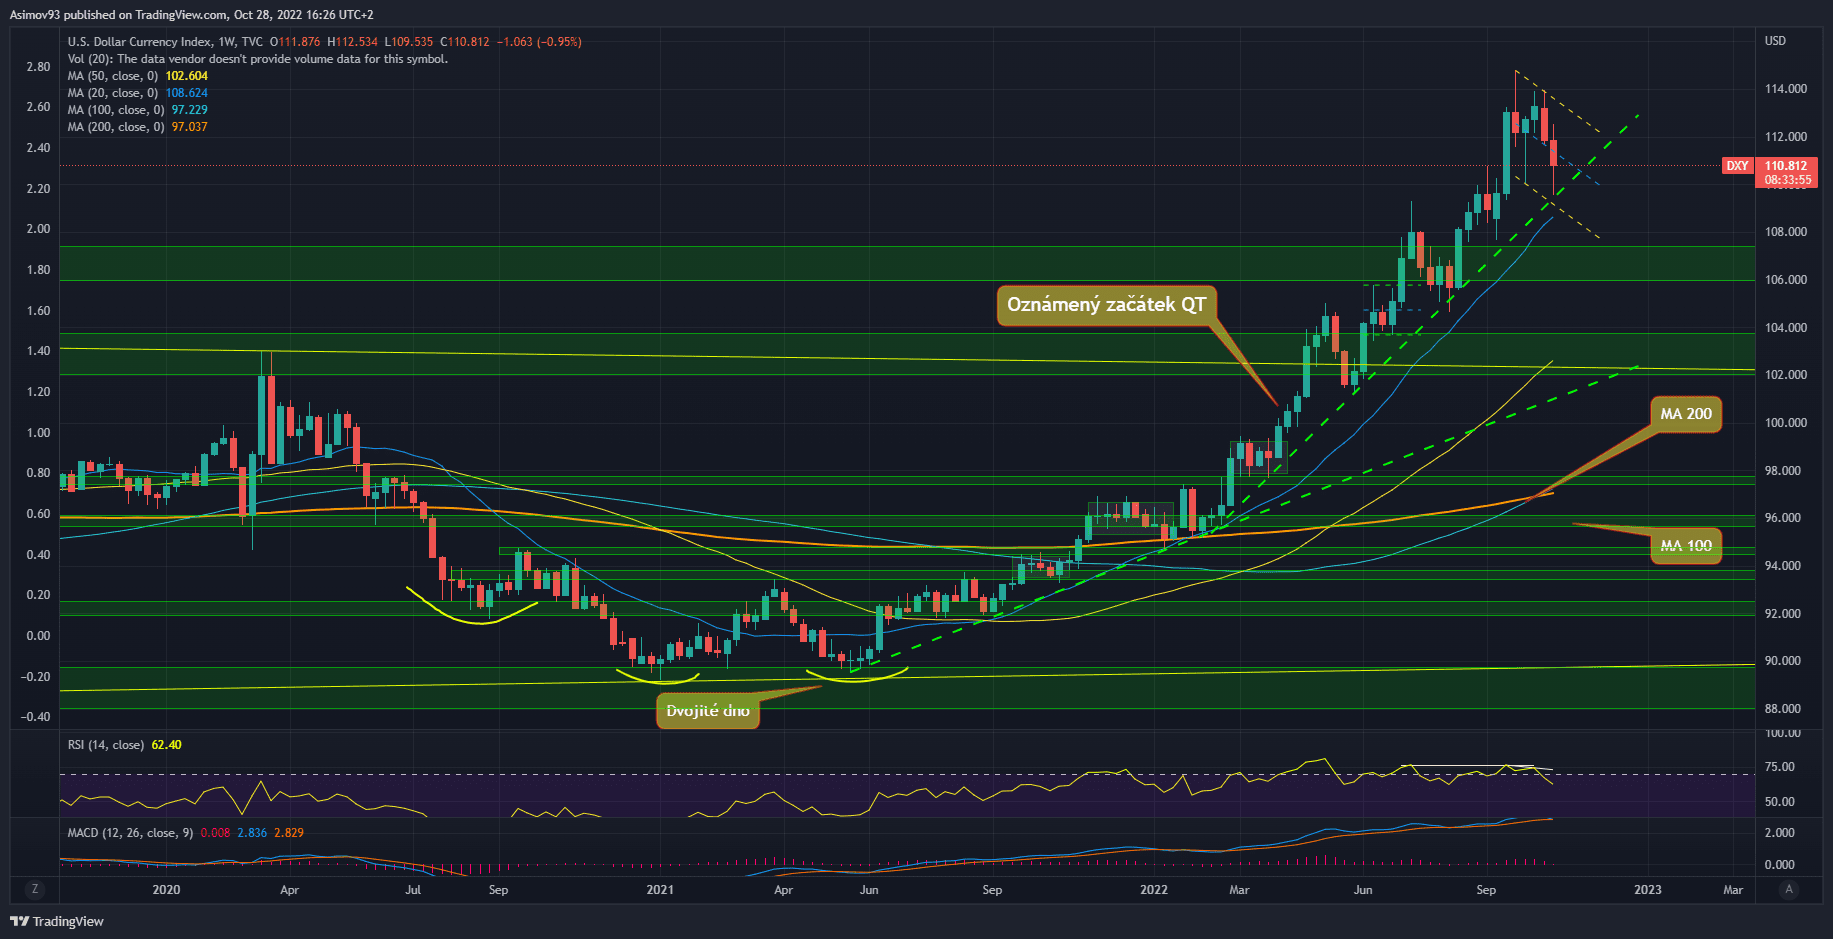1833x939 pixels.
Task: Click the 2022 label on time axis
Action: [x=1153, y=890]
